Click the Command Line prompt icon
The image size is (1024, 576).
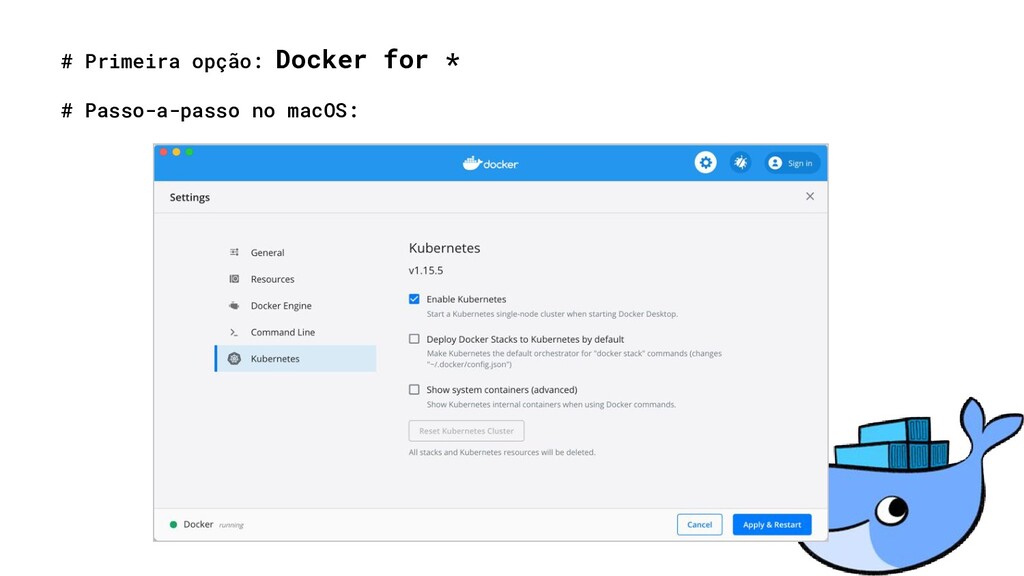point(234,332)
